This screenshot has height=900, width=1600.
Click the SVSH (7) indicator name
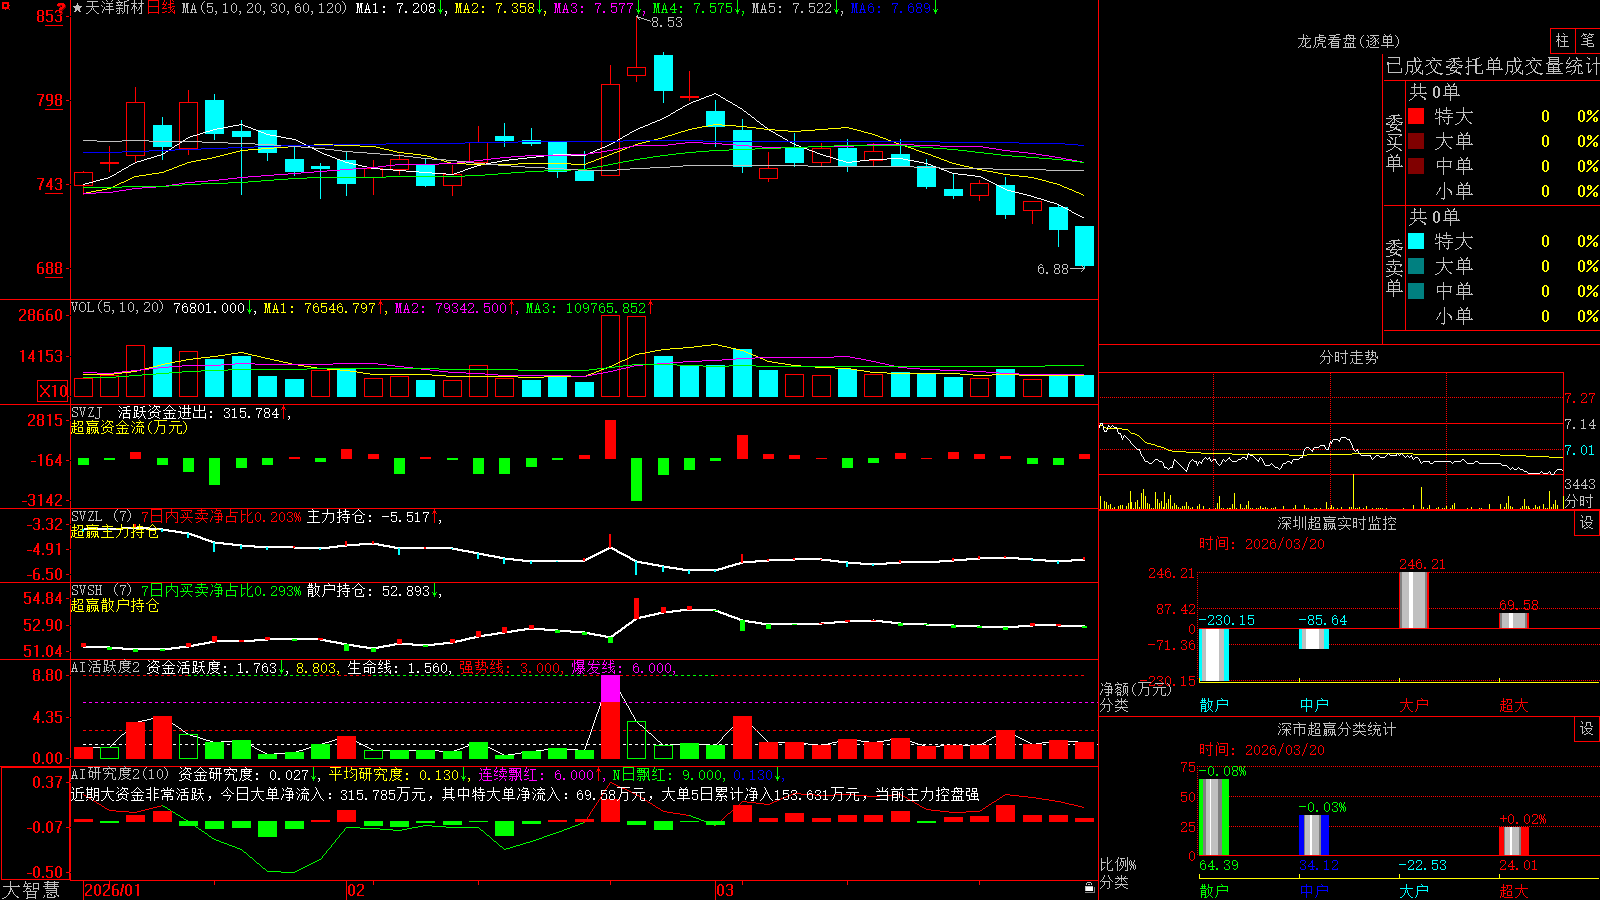pos(101,590)
